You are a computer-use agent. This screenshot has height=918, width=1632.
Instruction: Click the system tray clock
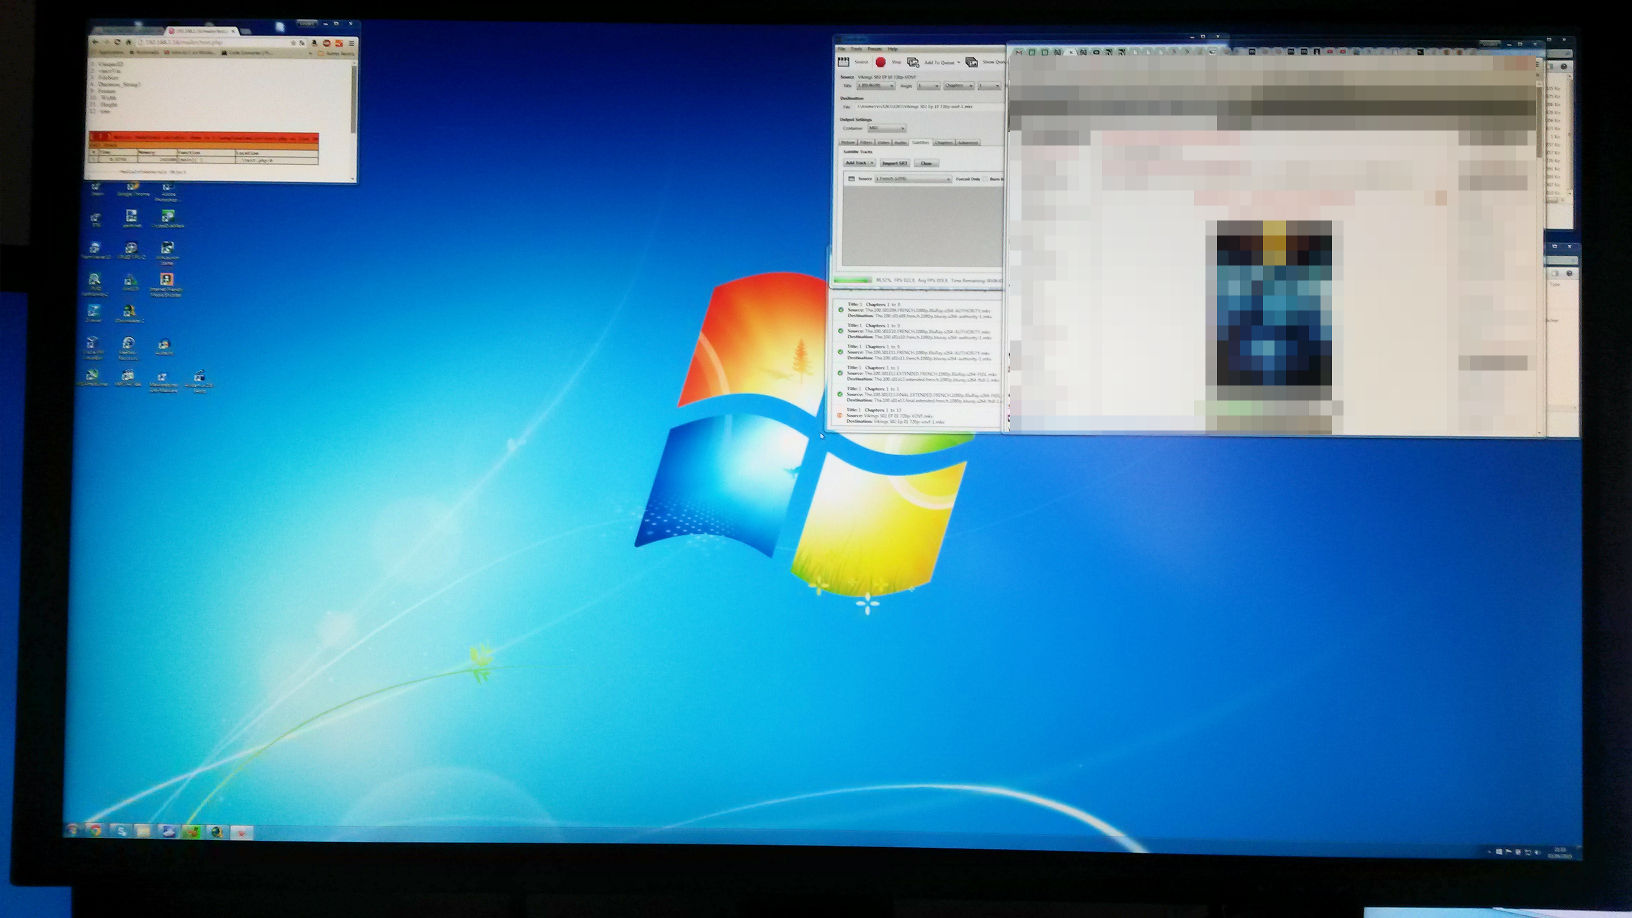[1560, 852]
